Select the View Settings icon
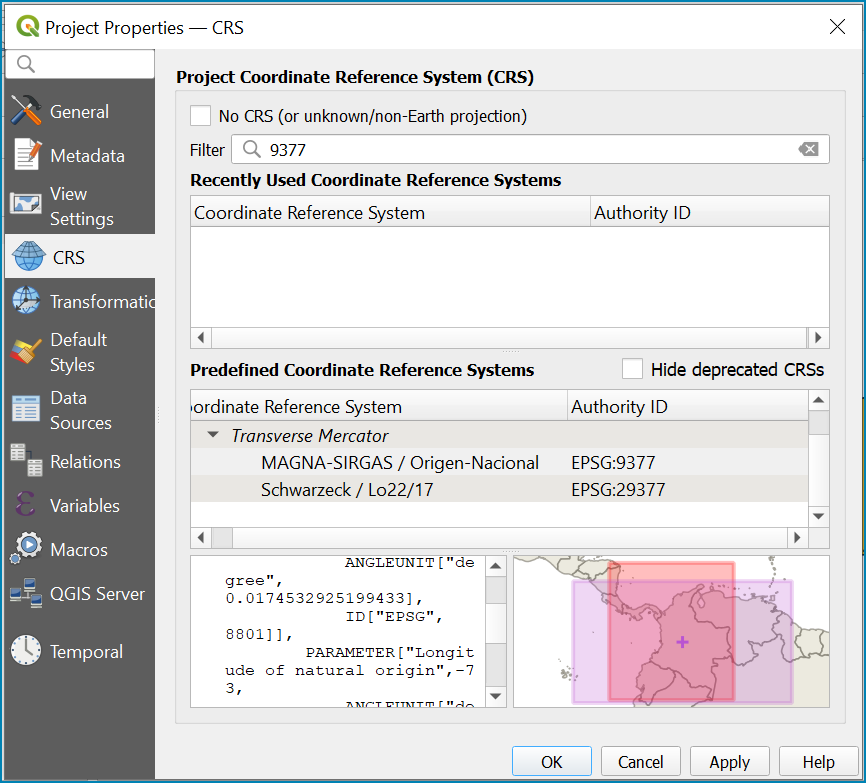 [x=25, y=204]
